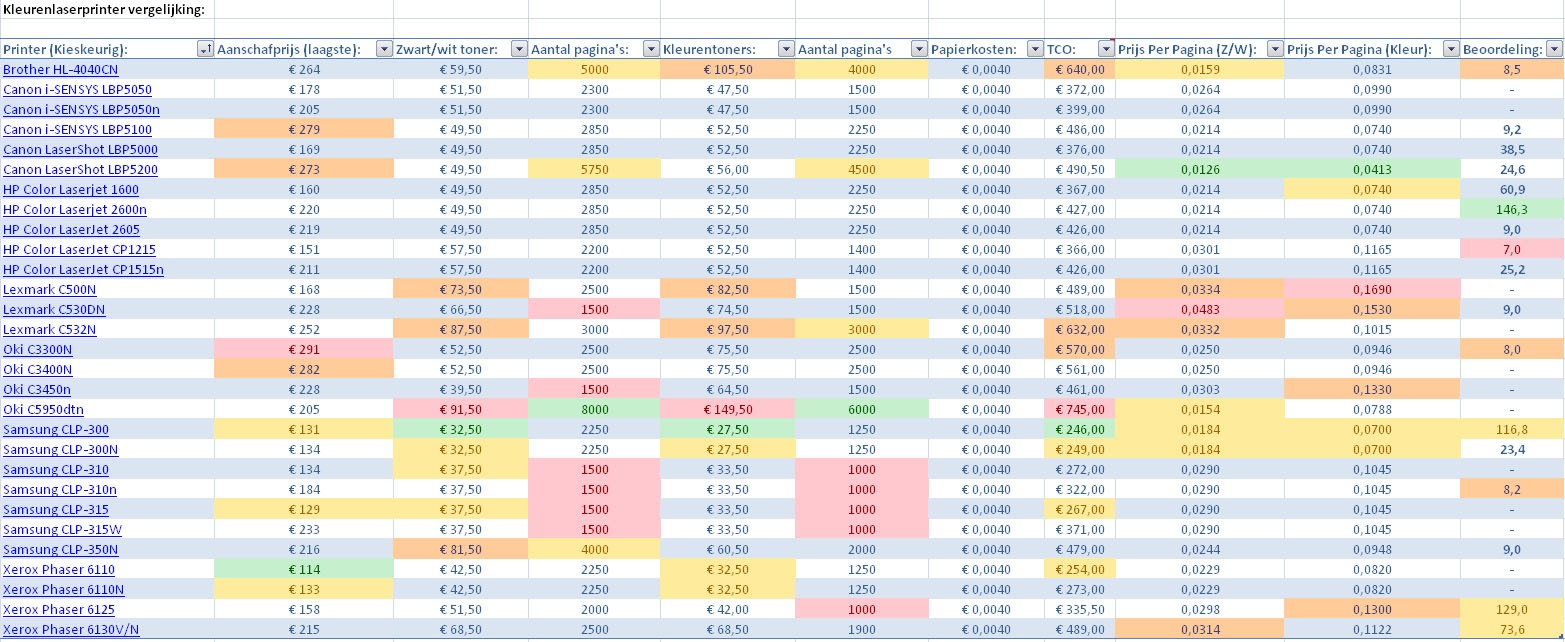Open the Samsung CLP-315W link
This screenshot has width=1565, height=642.
[63, 530]
